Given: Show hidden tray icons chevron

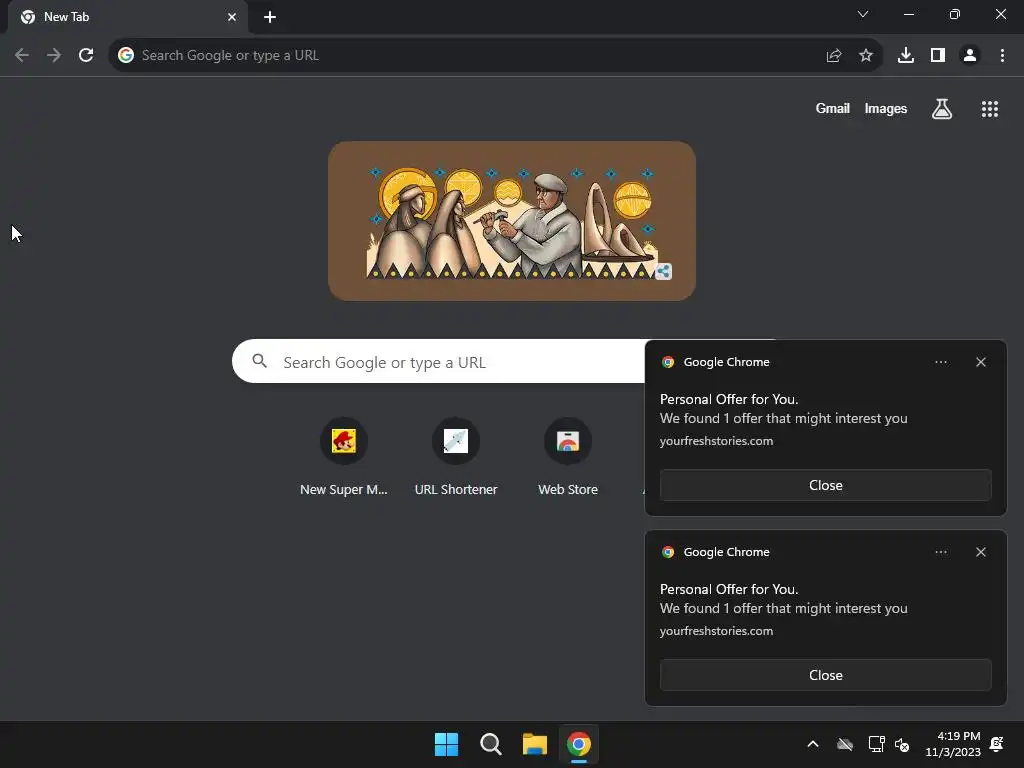Looking at the screenshot, I should tap(813, 744).
